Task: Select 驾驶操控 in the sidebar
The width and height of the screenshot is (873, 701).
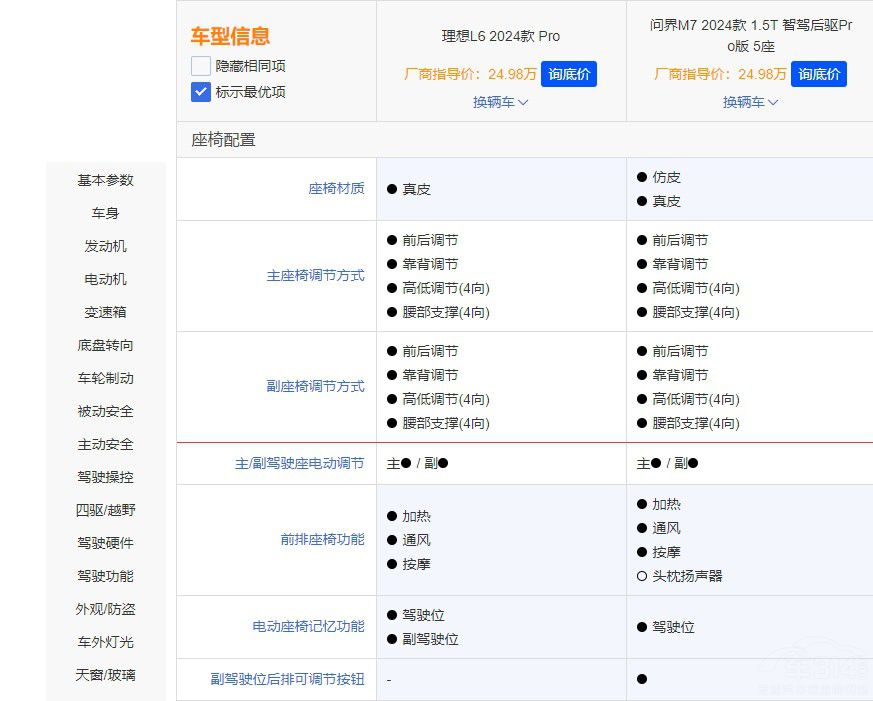Action: (105, 477)
